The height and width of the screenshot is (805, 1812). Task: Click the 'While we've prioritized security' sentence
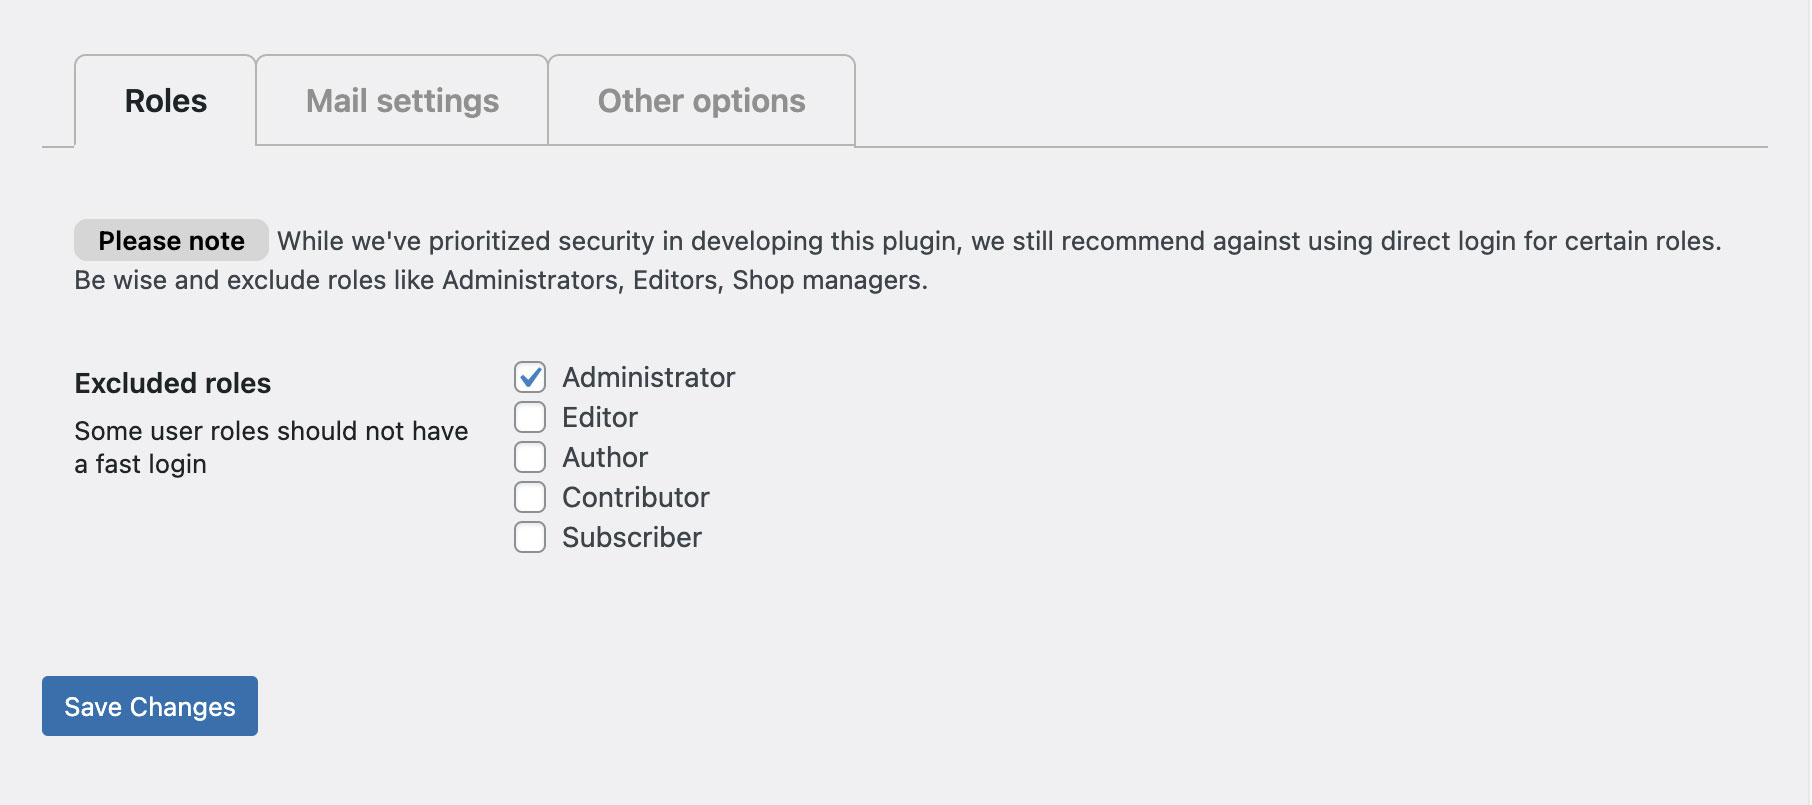click(998, 241)
